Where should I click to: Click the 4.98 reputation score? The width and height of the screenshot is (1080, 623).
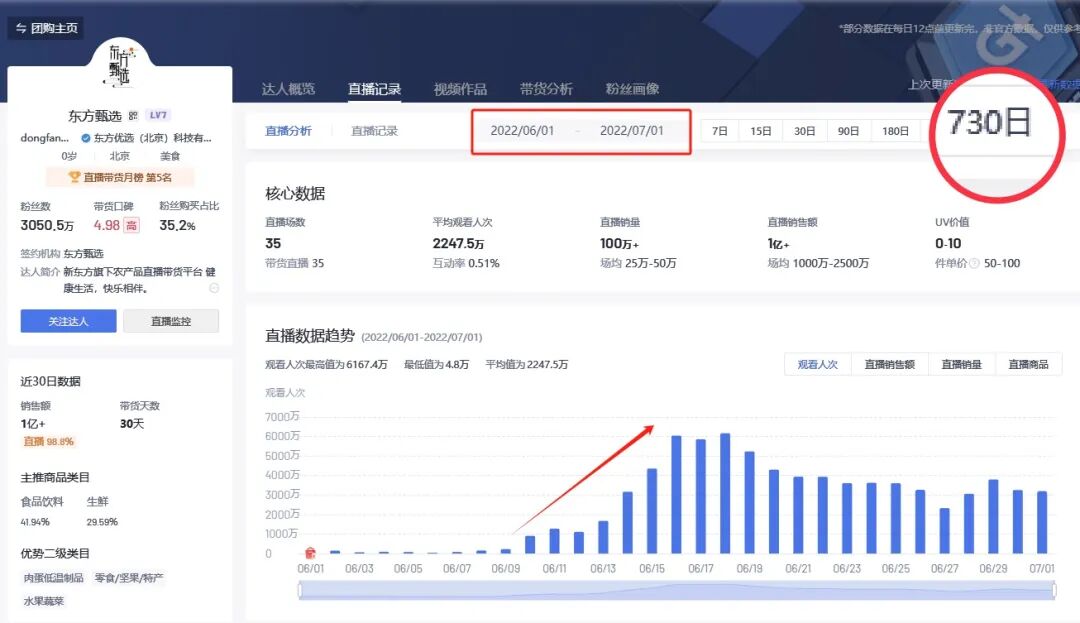coord(107,225)
